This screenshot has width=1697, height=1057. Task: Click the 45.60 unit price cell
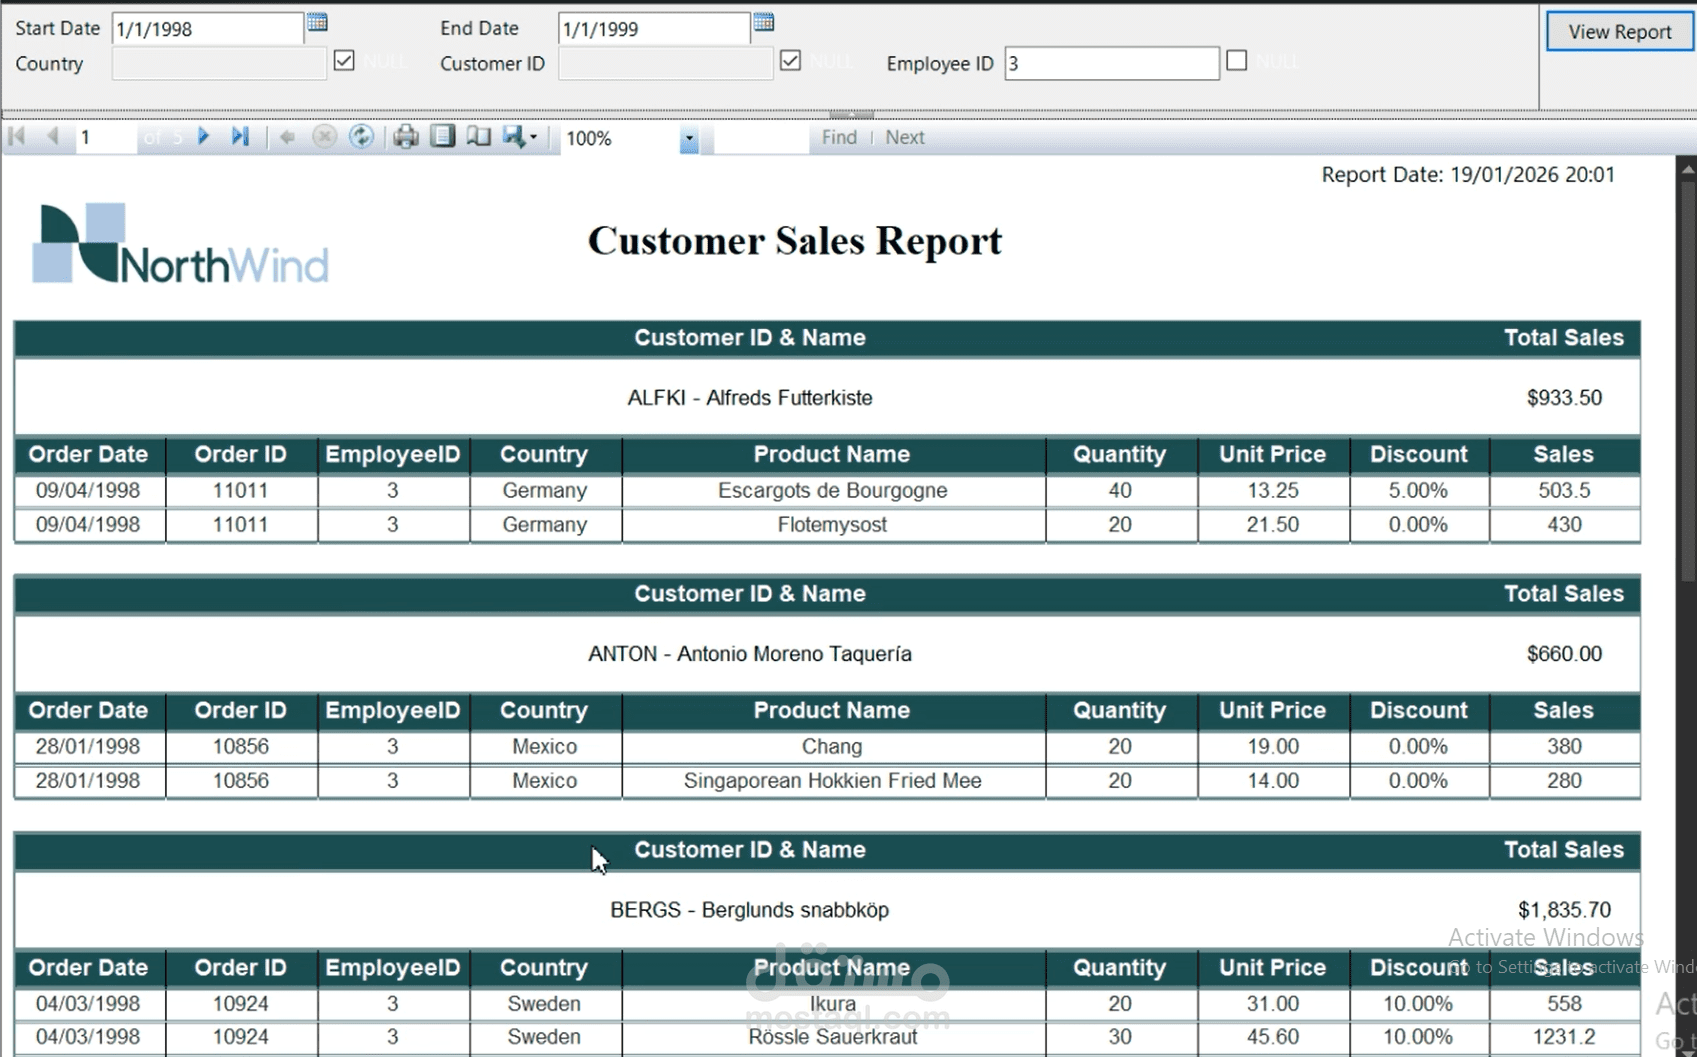(x=1272, y=1037)
